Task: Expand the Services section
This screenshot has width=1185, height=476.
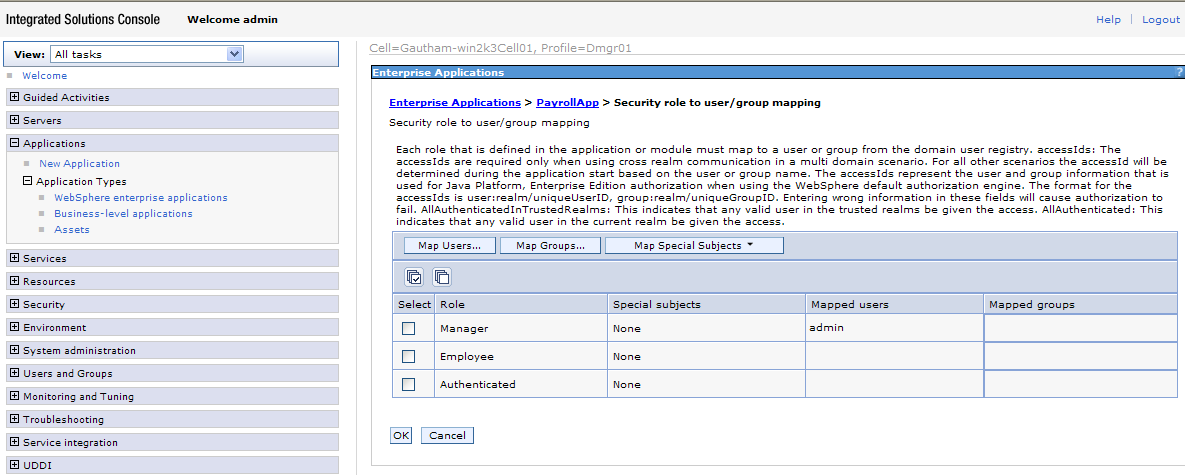Action: [14, 258]
